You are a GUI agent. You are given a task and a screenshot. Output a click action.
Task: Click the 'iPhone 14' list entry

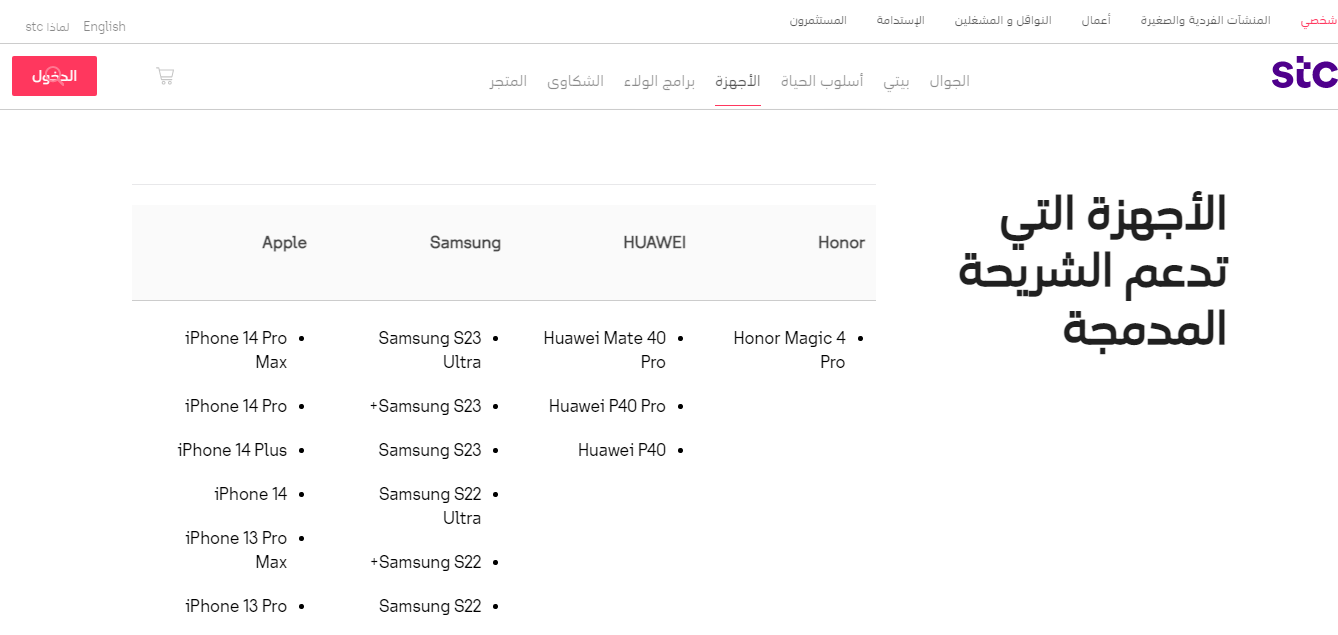coord(251,494)
